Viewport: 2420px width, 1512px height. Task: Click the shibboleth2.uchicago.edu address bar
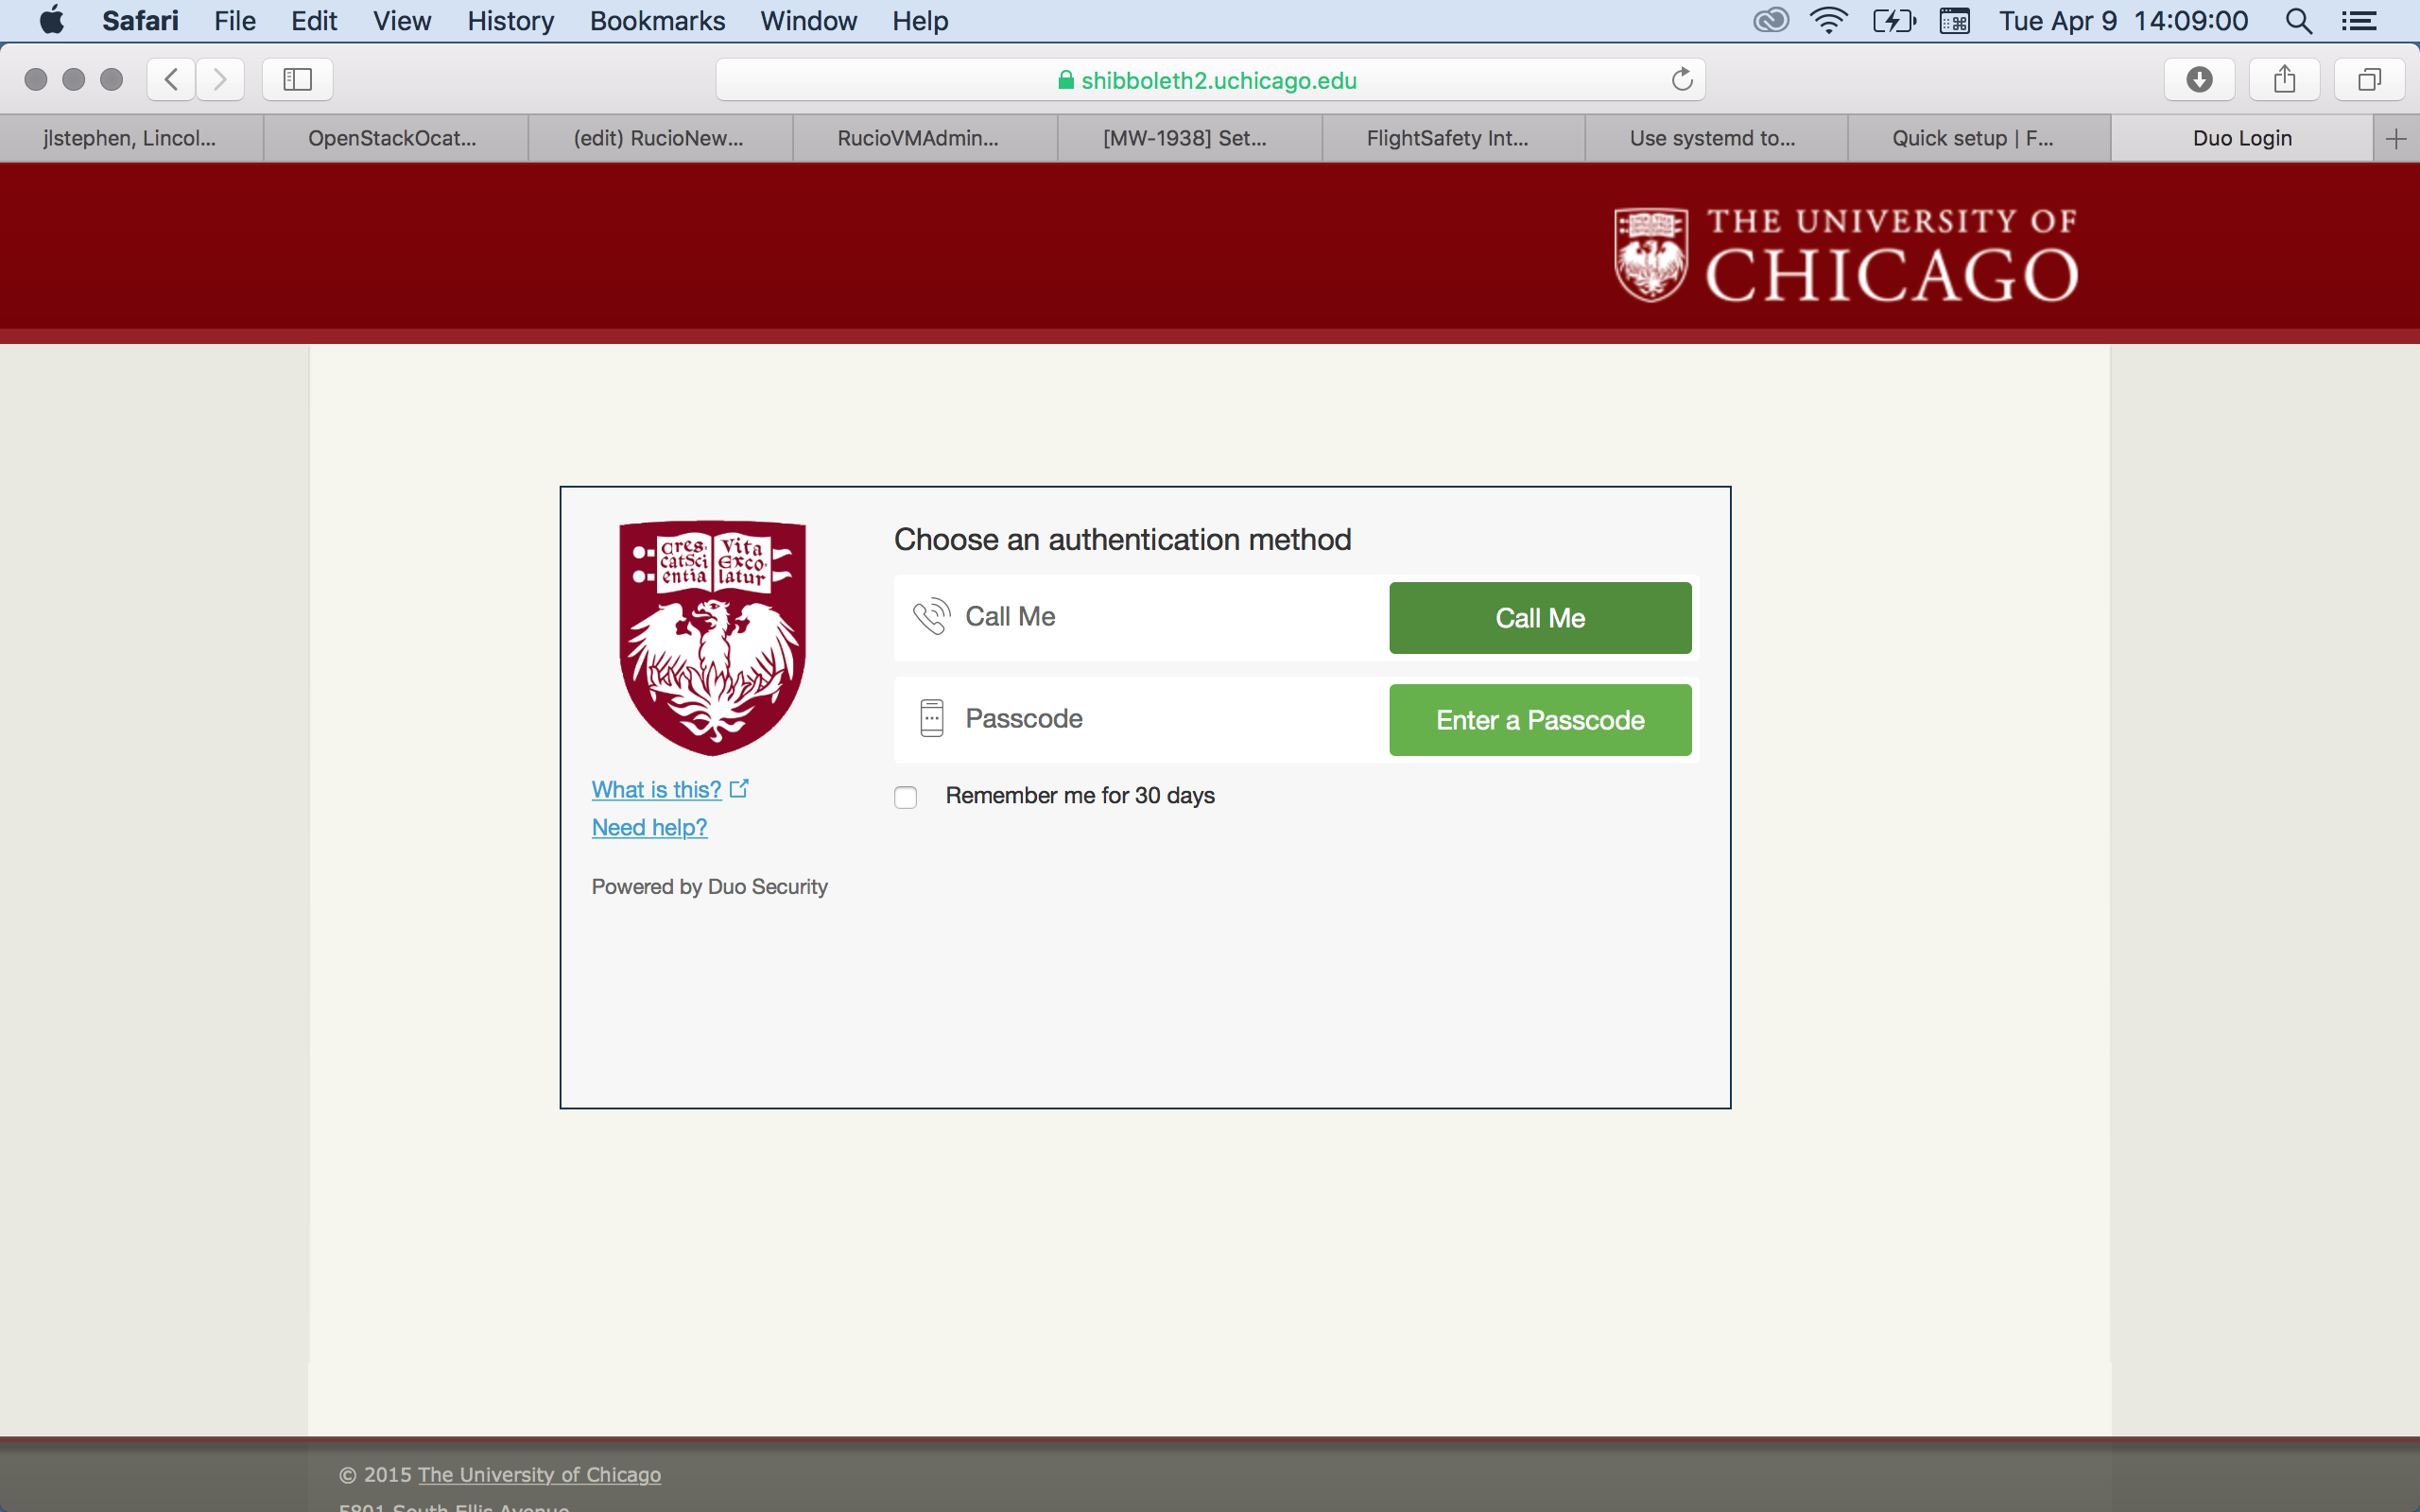point(1208,80)
